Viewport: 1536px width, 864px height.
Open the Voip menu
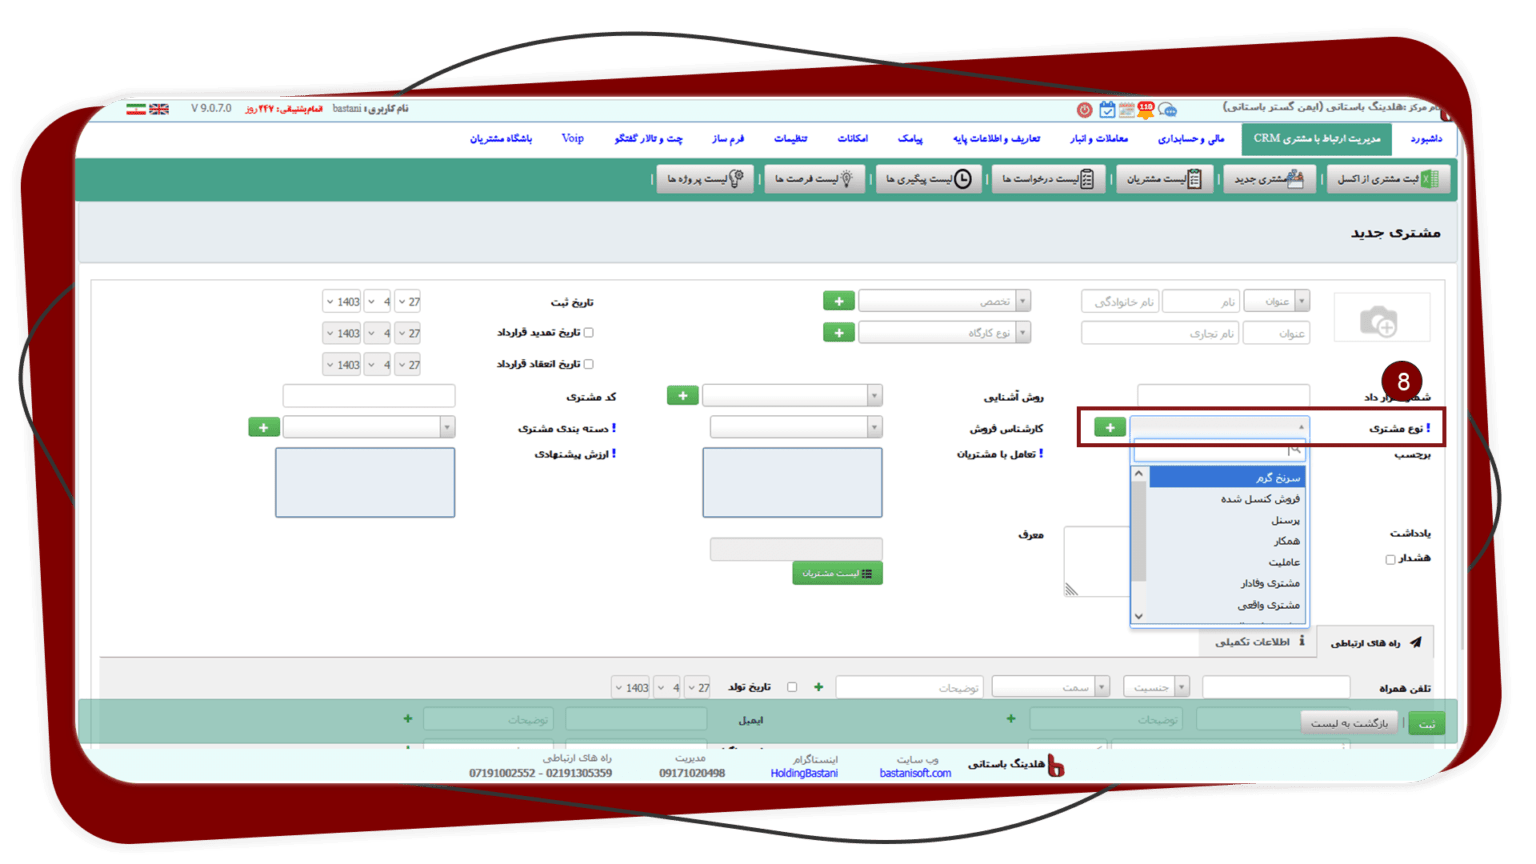[x=572, y=139]
